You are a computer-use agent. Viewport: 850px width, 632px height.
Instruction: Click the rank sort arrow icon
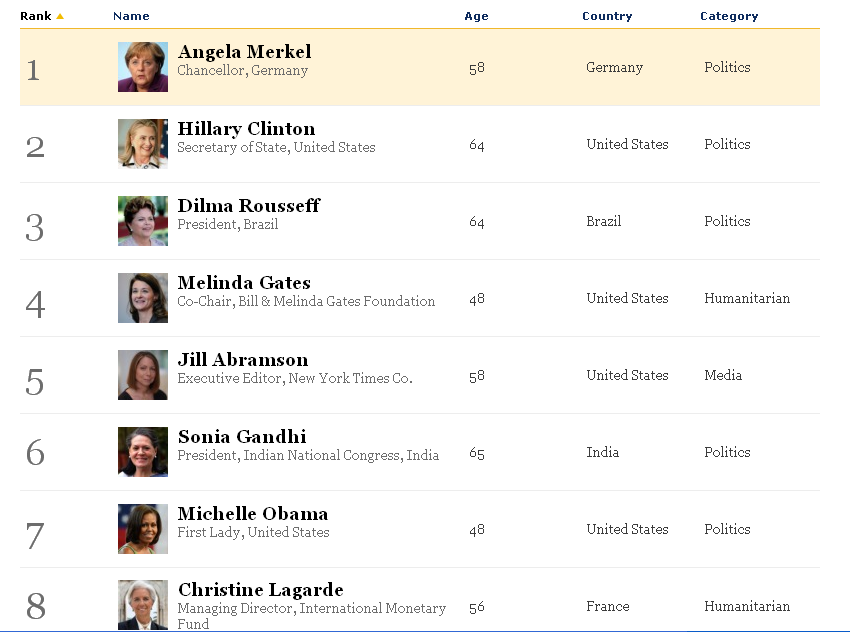click(x=60, y=16)
